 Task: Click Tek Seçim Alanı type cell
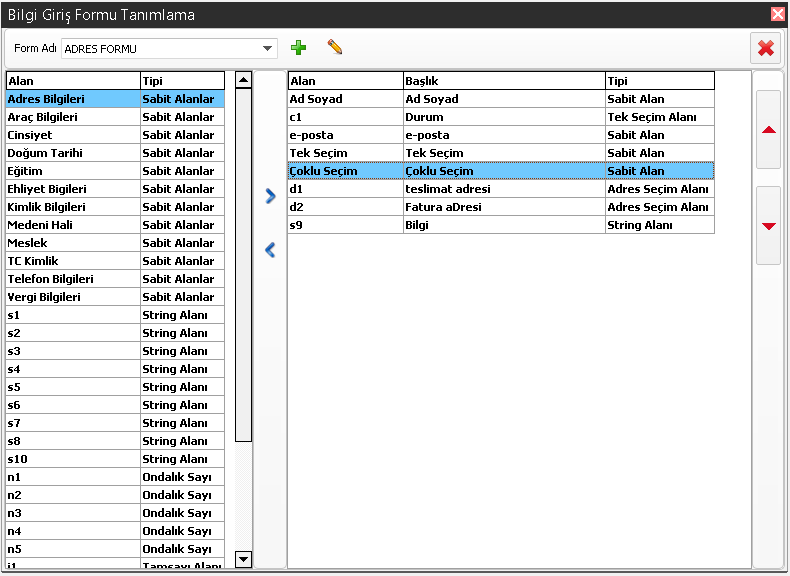pyautogui.click(x=660, y=117)
